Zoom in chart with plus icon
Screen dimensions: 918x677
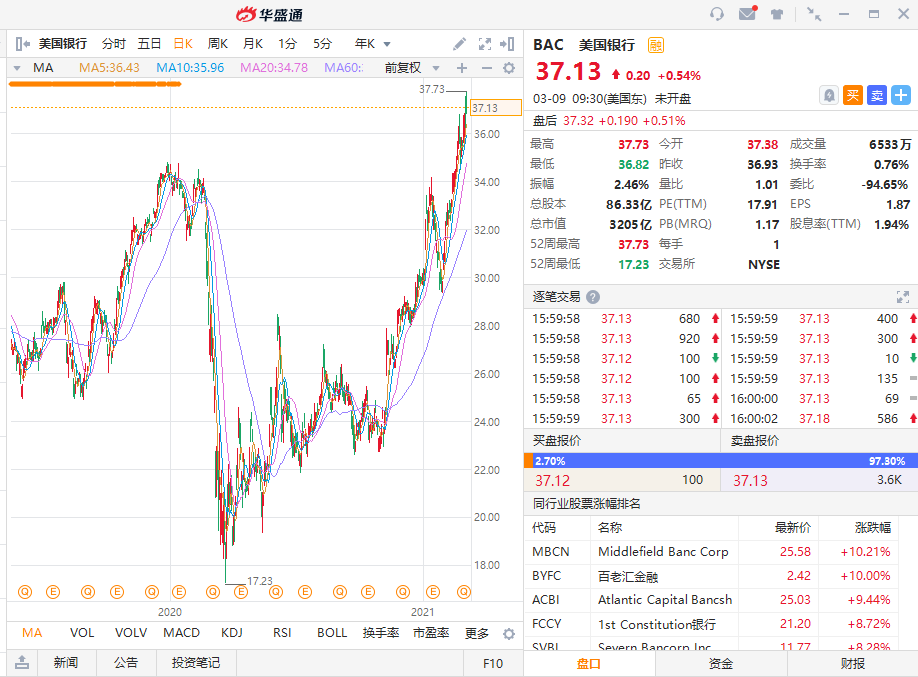[x=462, y=68]
